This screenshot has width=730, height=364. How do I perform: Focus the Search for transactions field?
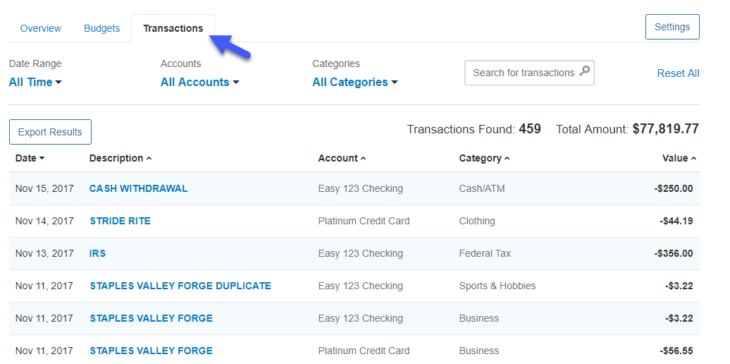click(x=529, y=73)
